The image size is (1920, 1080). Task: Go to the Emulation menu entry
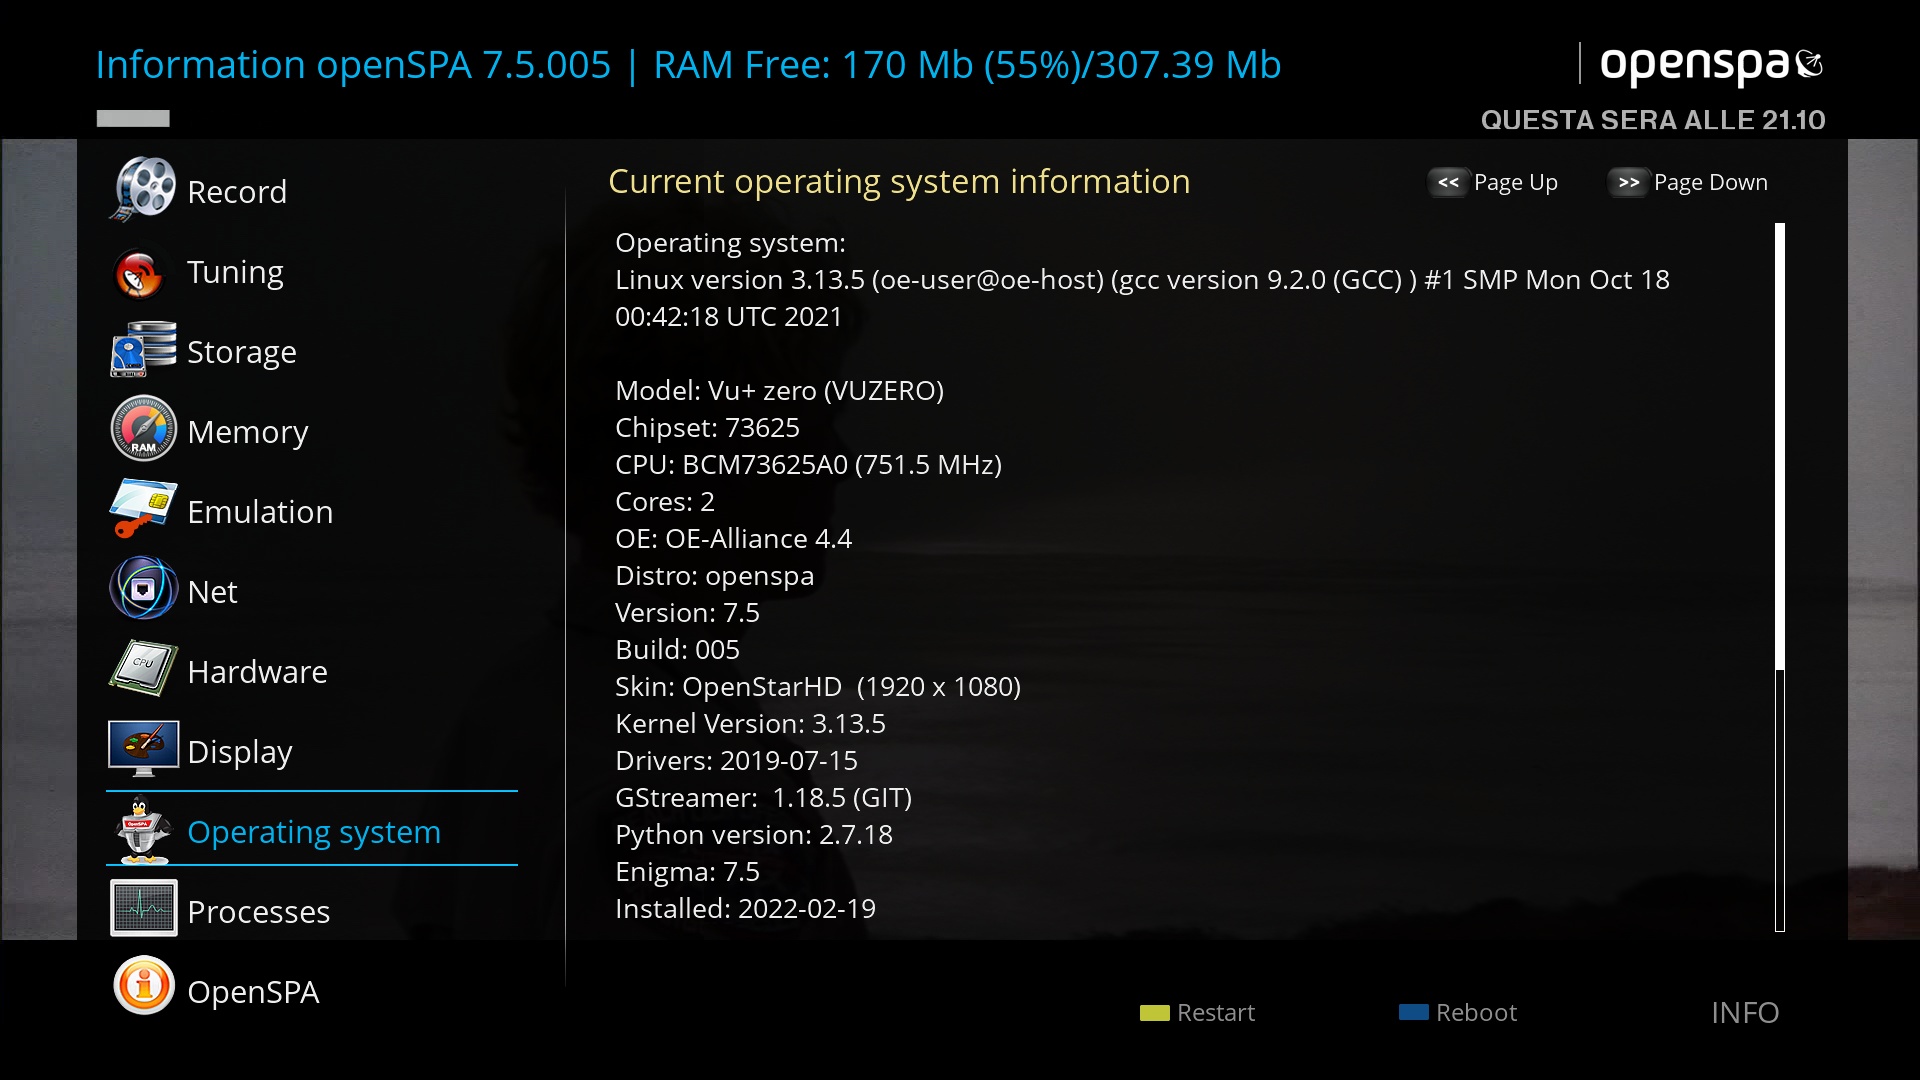[312, 511]
